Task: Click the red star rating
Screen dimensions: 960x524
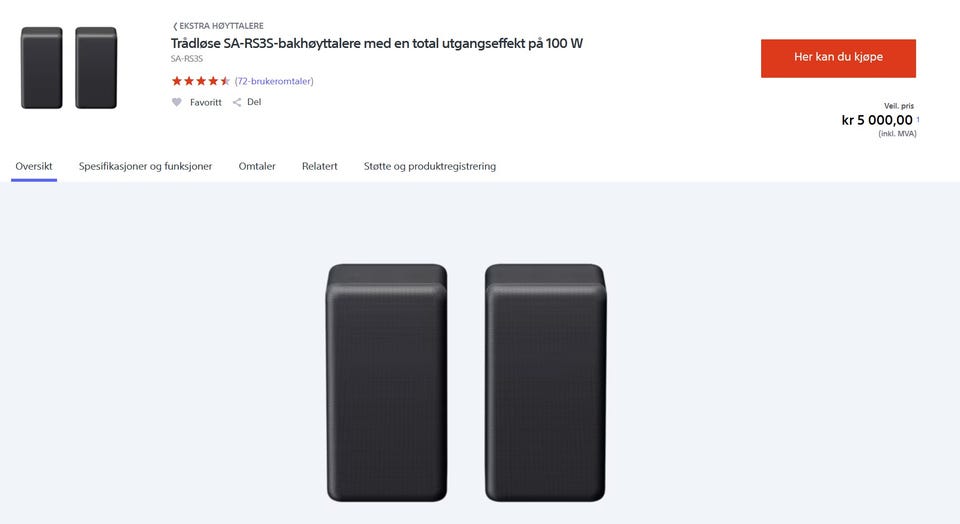Action: coord(200,81)
